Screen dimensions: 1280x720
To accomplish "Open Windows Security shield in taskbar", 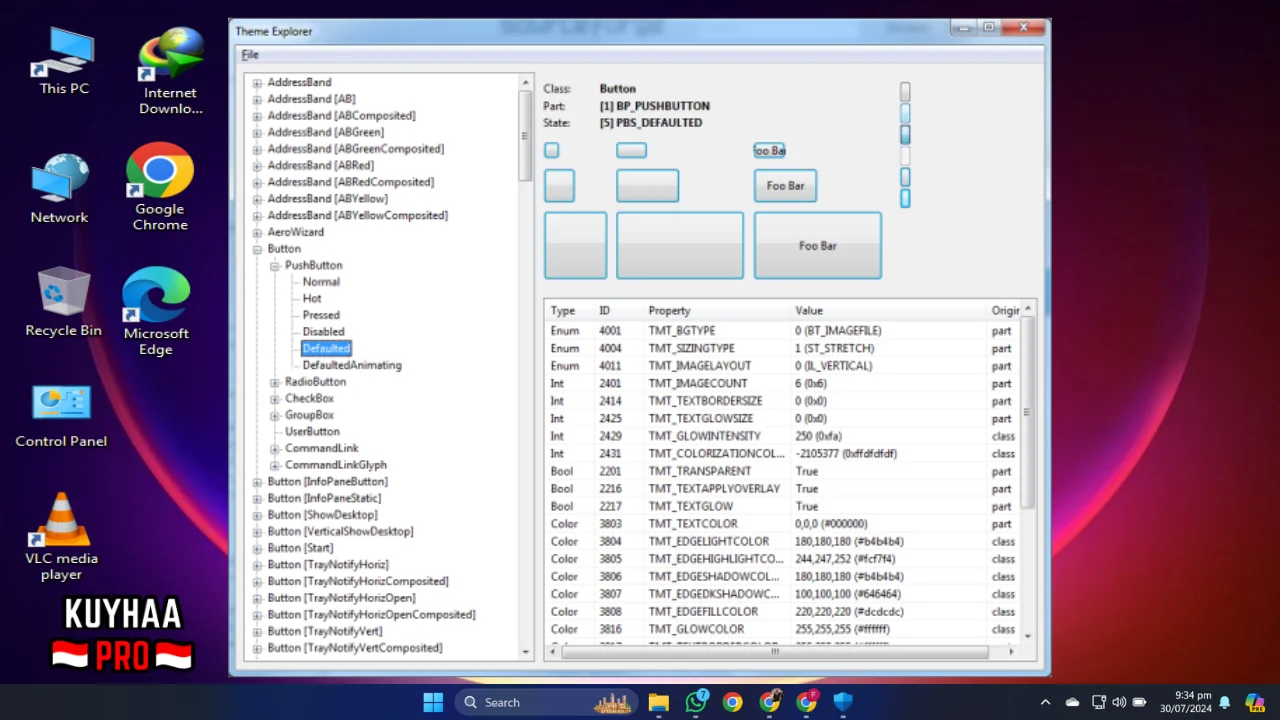I will [x=843, y=702].
